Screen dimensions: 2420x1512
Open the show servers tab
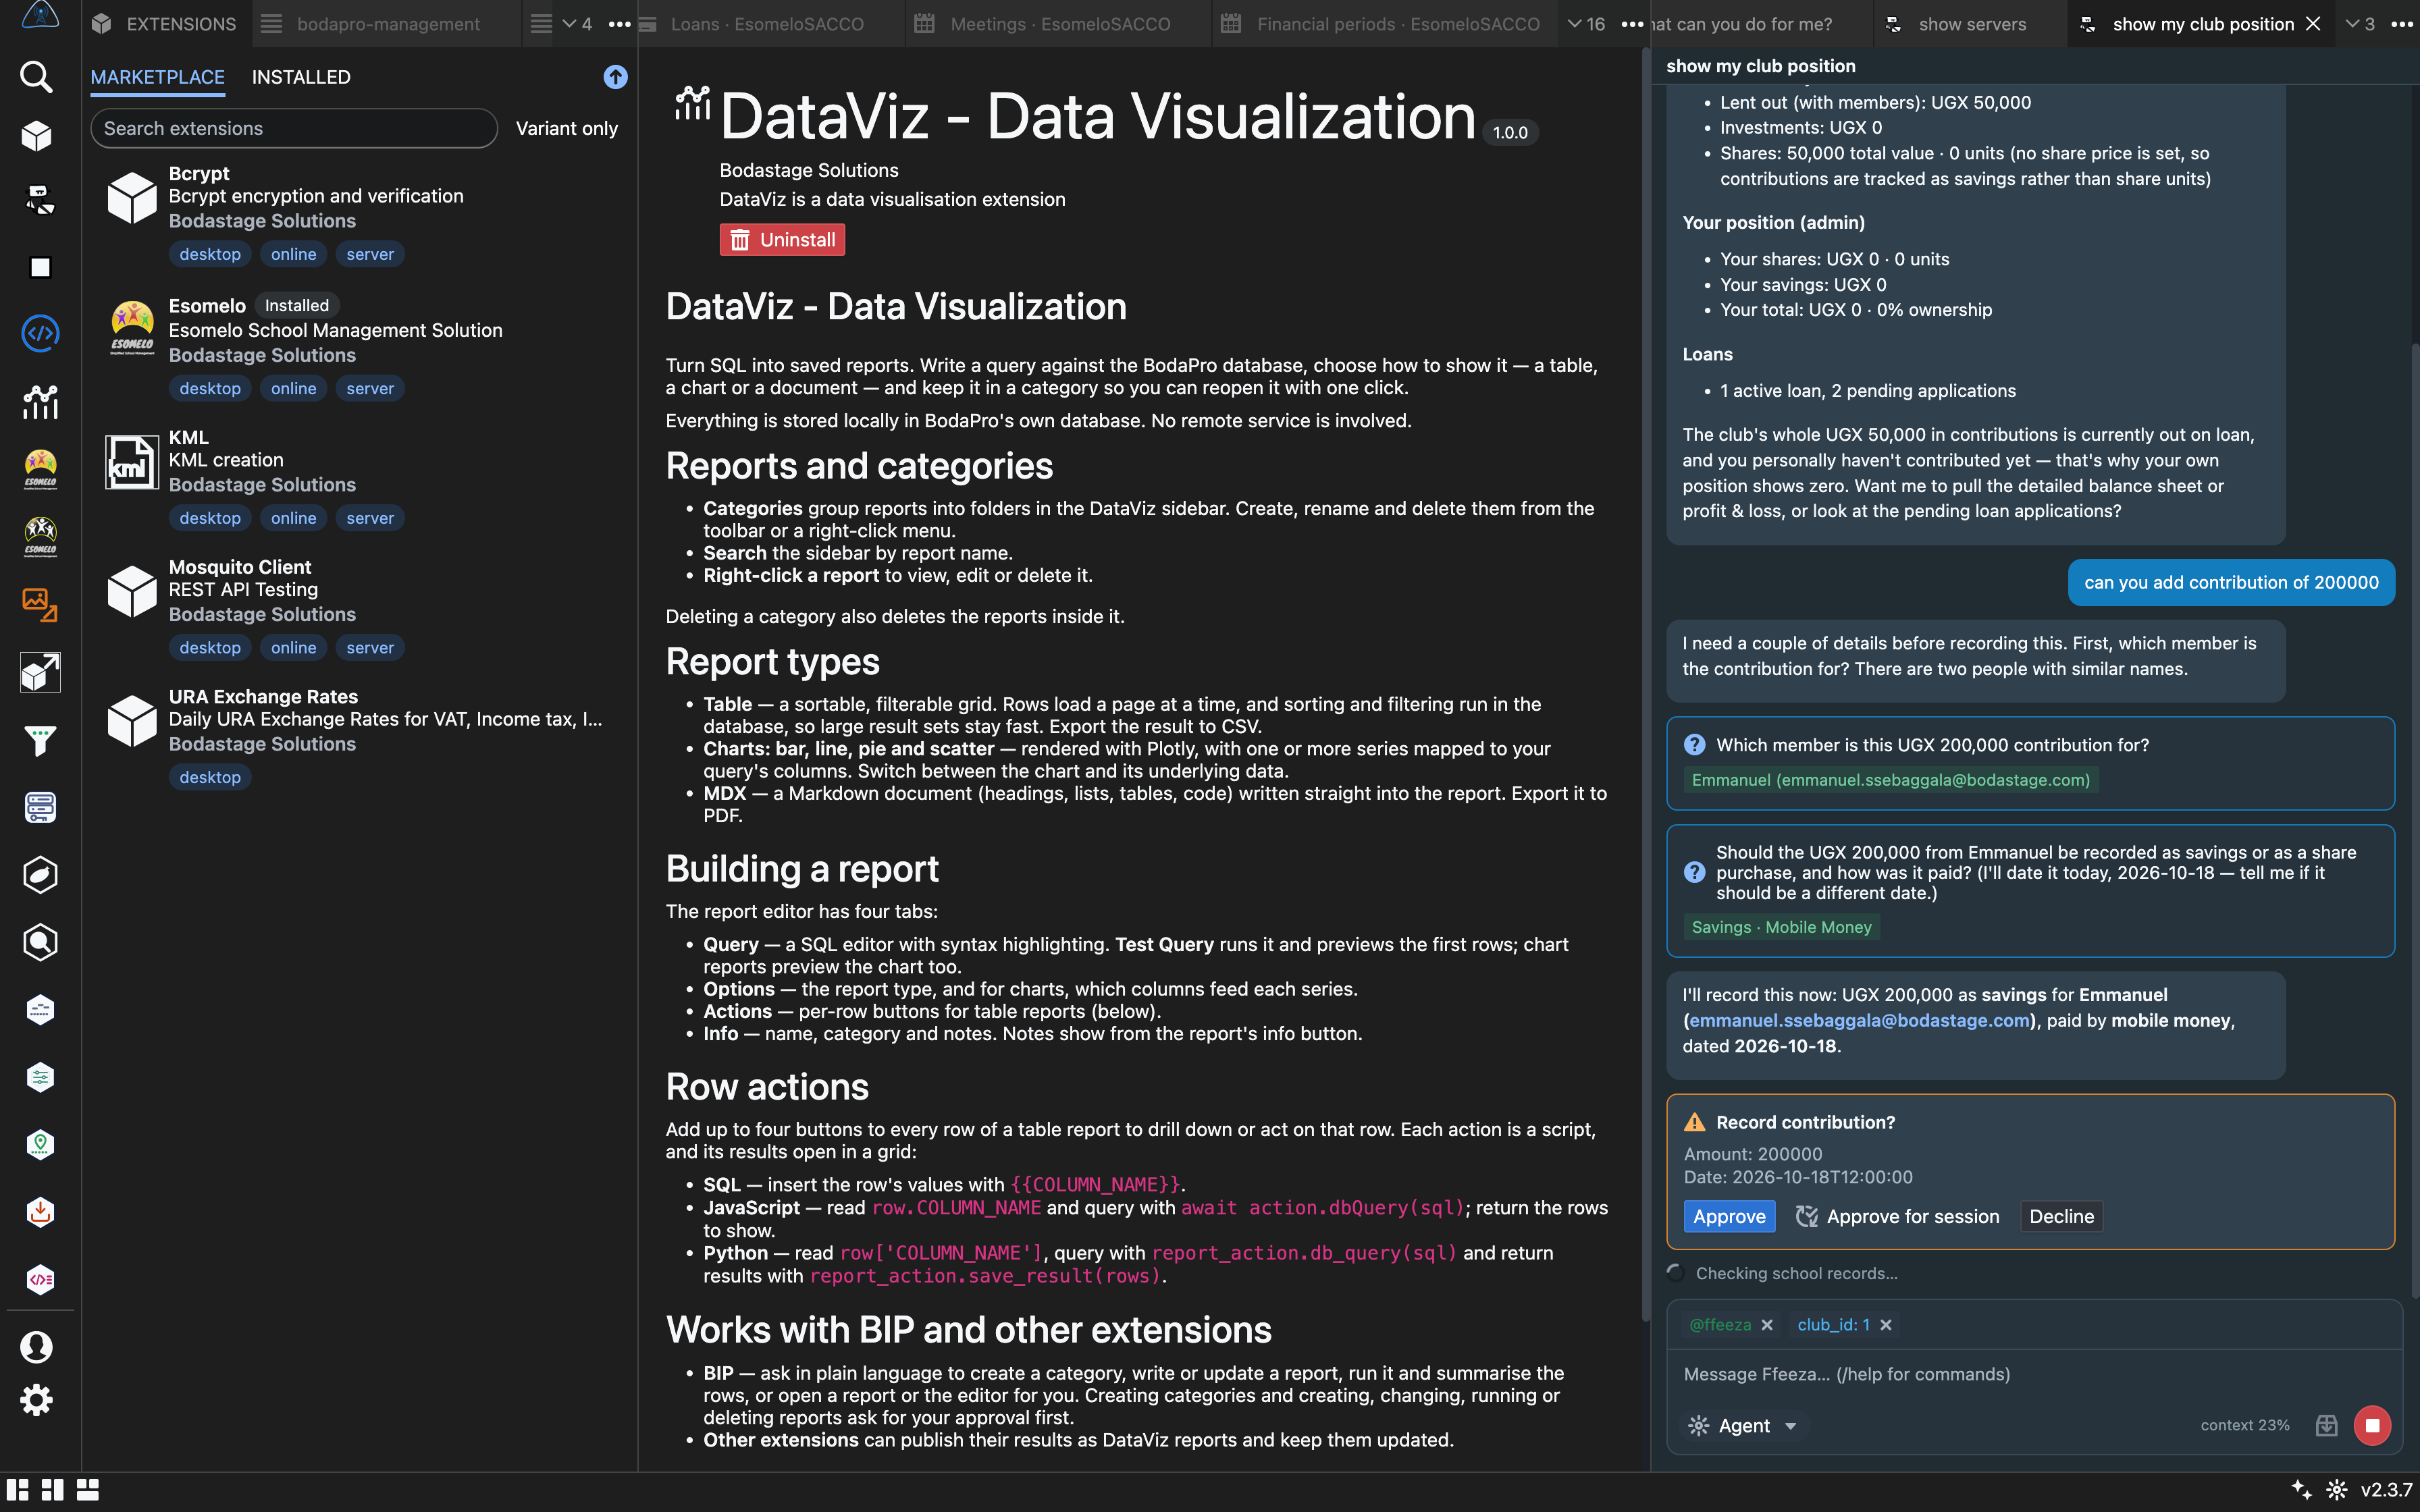point(1970,24)
